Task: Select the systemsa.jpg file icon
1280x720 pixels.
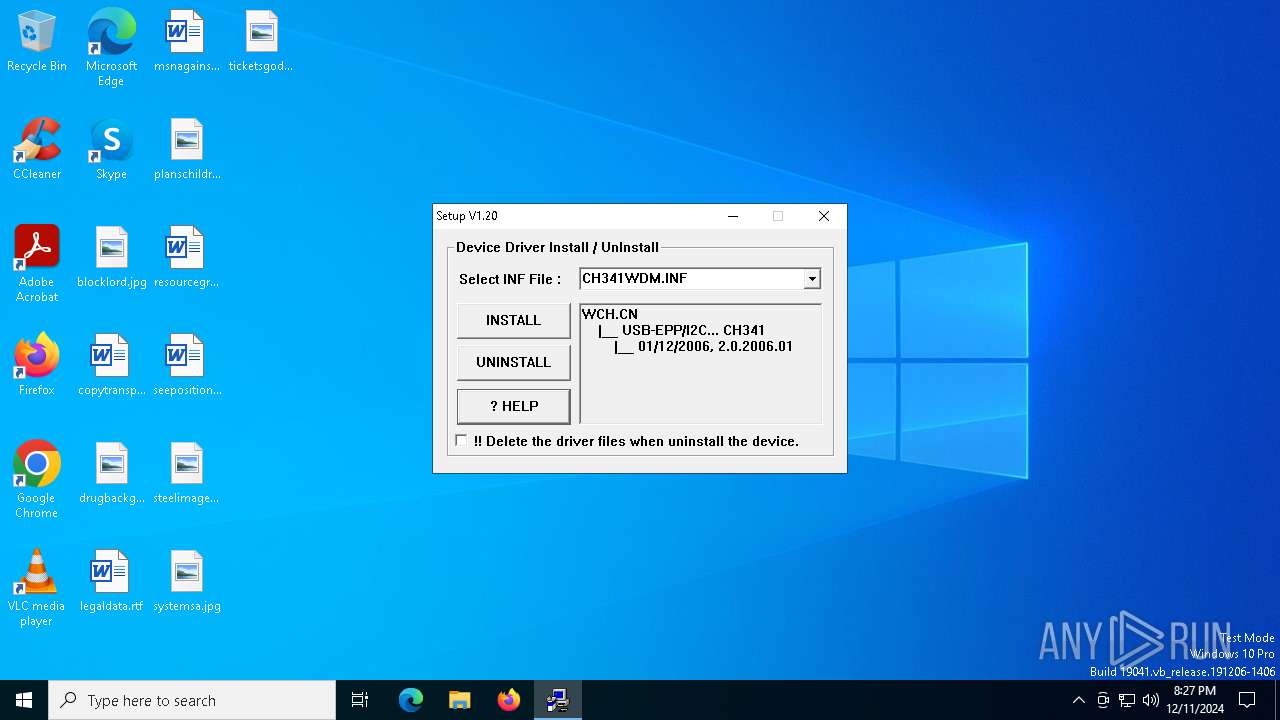Action: click(x=187, y=582)
